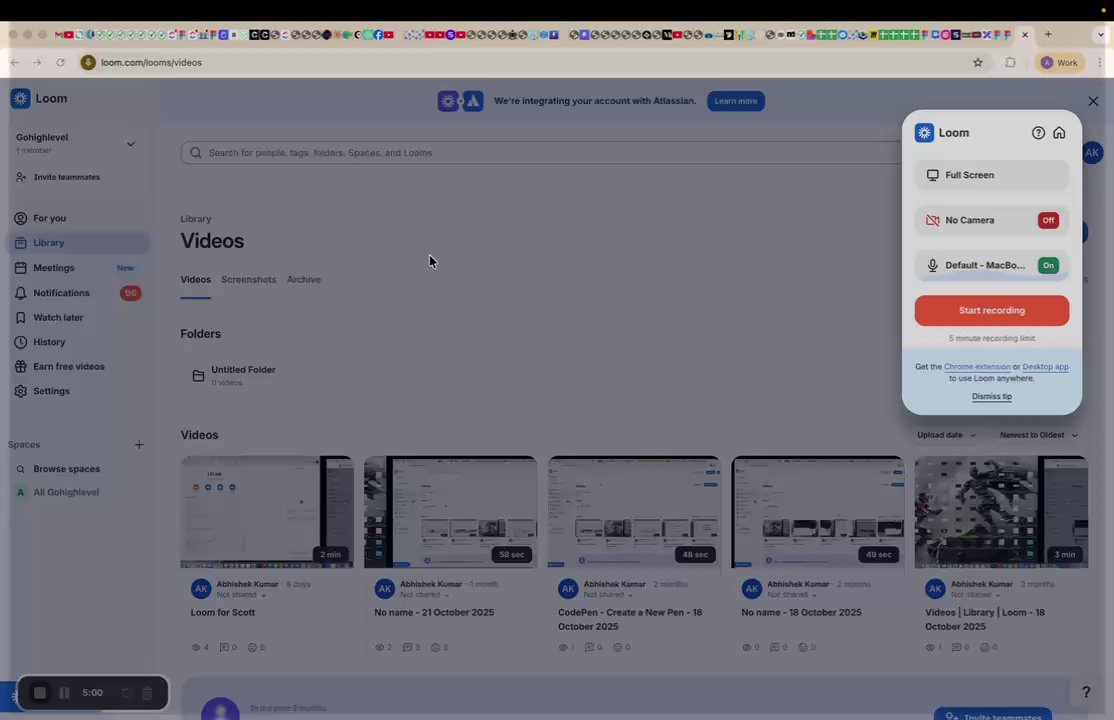Dismiss the Atlassian integration banner
Screen dimensions: 1114x720
pos(1093,101)
